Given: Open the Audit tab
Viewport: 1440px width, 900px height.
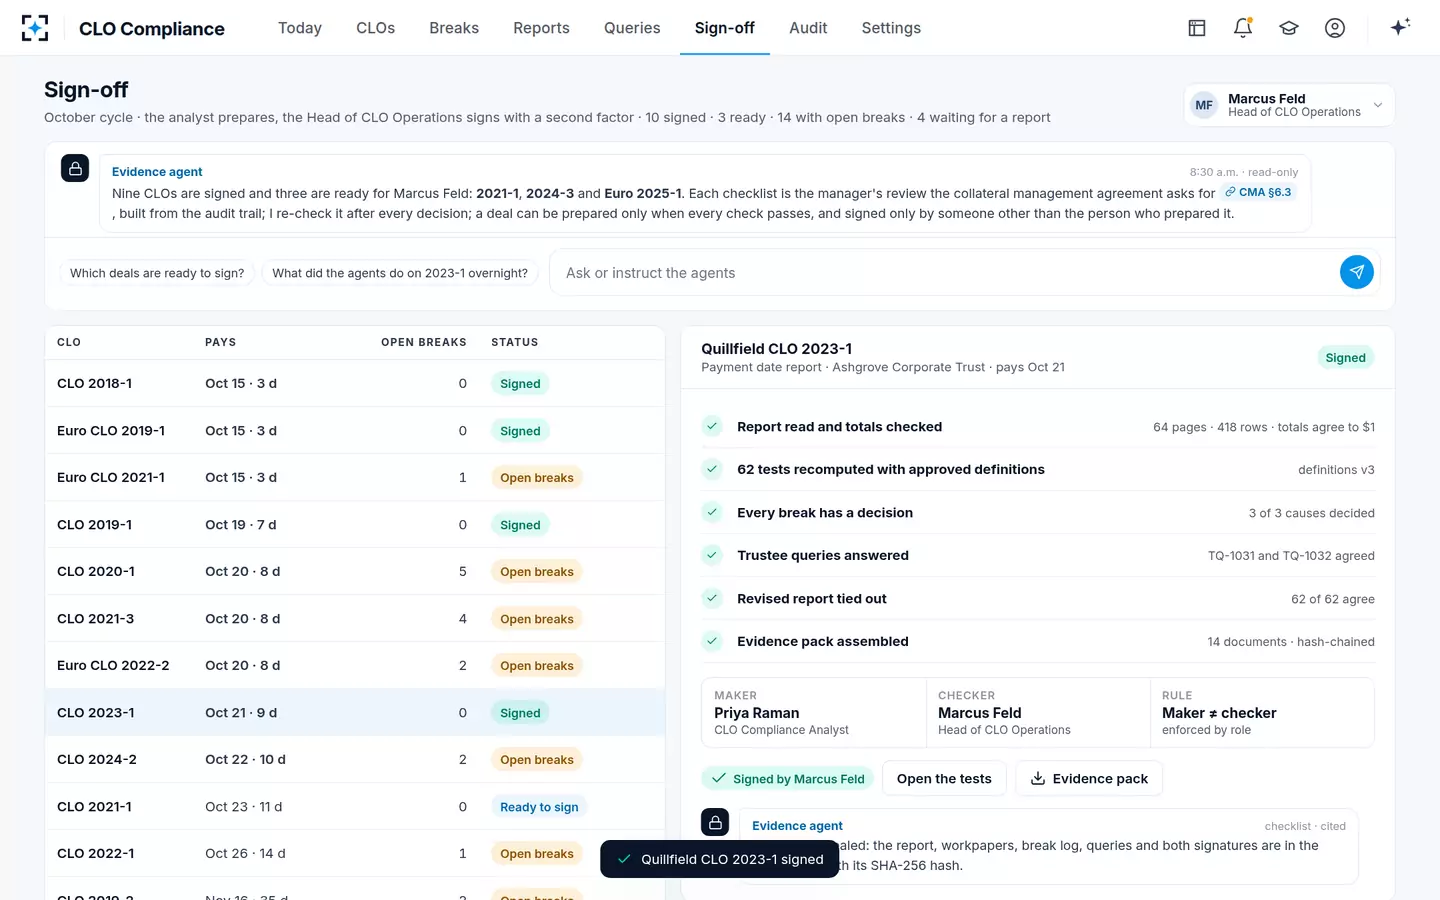Looking at the screenshot, I should tap(808, 28).
